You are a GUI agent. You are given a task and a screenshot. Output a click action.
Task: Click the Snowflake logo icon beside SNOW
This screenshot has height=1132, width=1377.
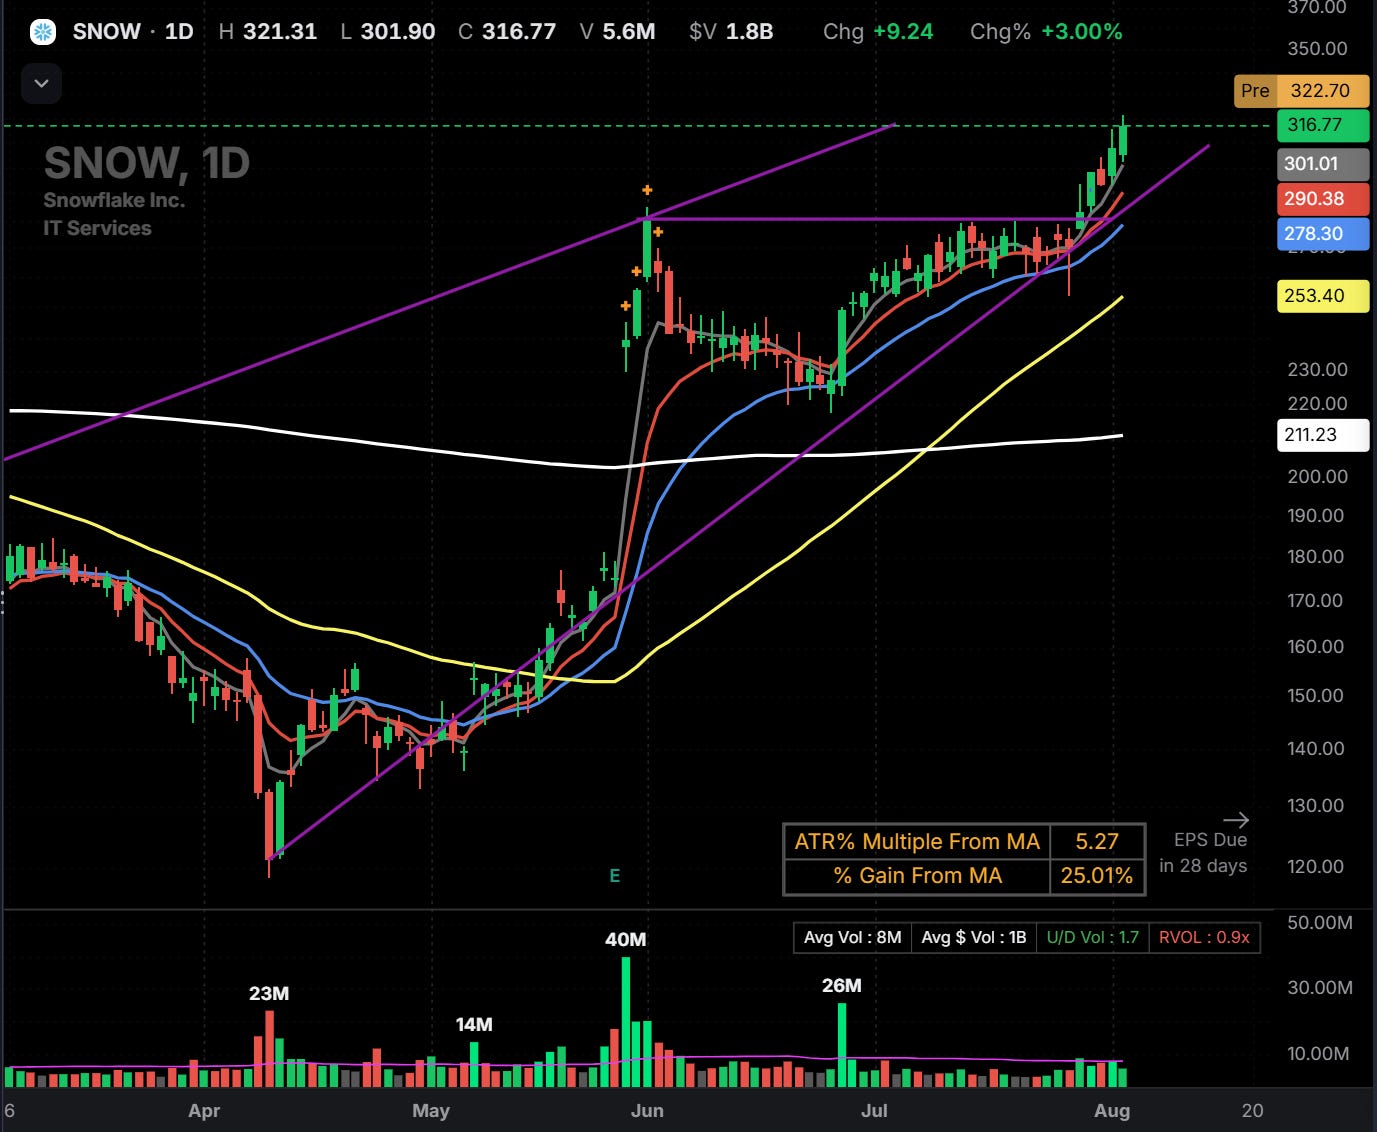pyautogui.click(x=43, y=31)
